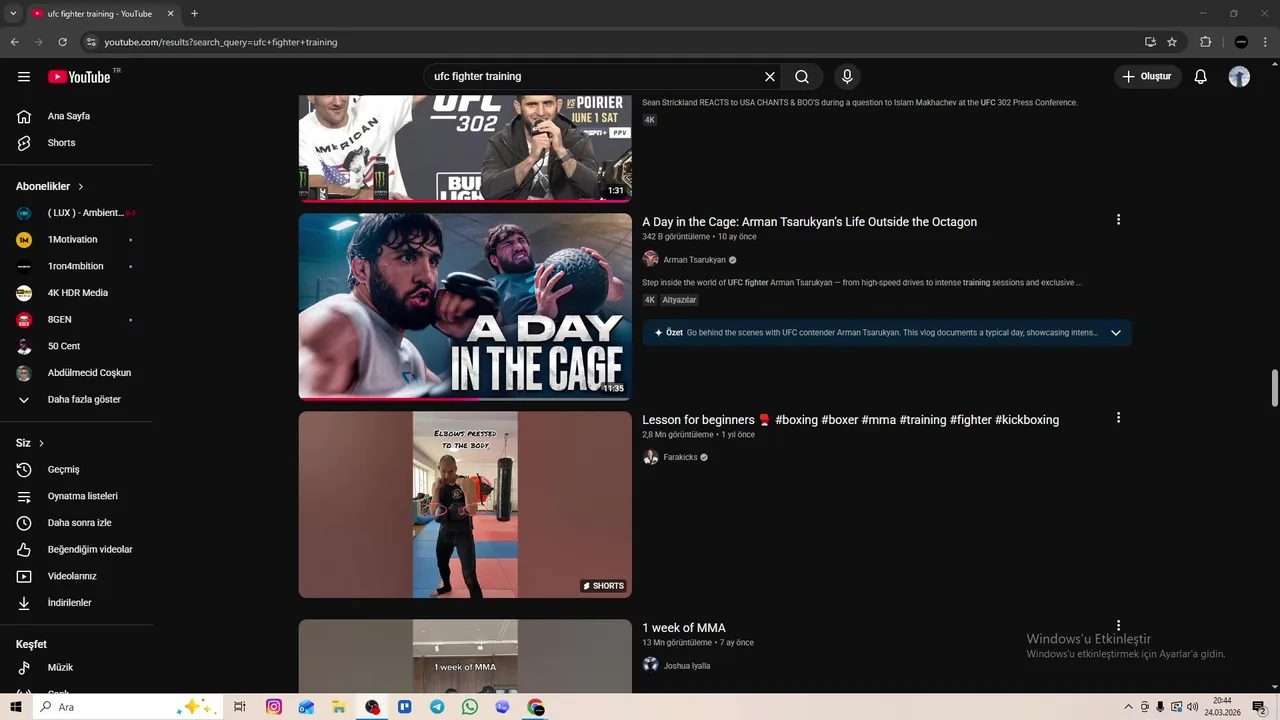
Task: Open Daha sonra izle watch later
Action: (77, 523)
